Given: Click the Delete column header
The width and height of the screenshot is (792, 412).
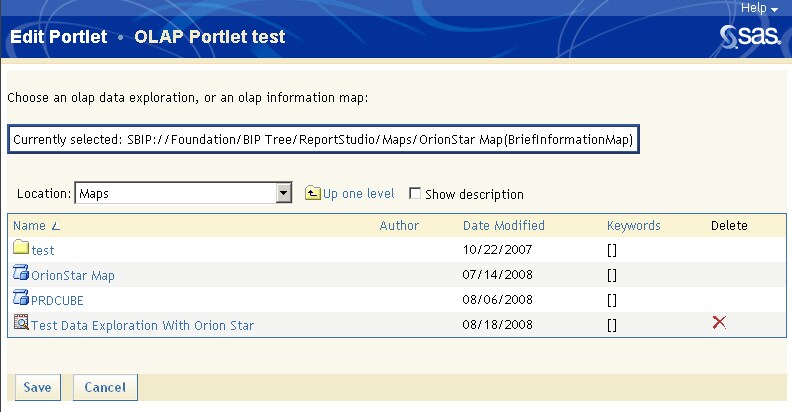Looking at the screenshot, I should pos(729,226).
